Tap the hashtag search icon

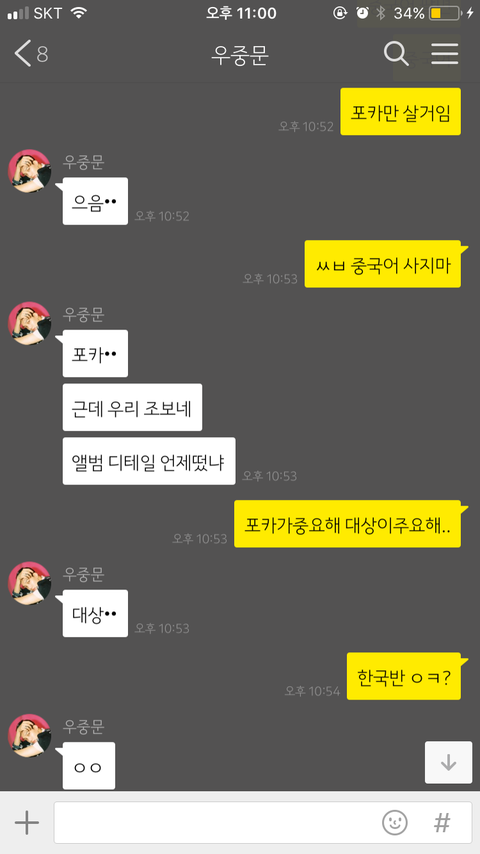(x=442, y=822)
